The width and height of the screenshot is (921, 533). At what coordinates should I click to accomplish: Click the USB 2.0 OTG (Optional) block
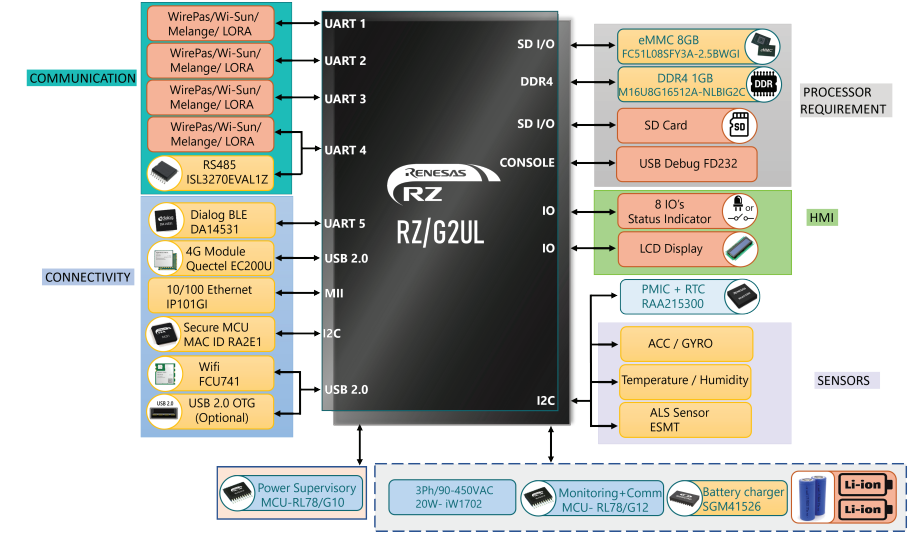click(x=210, y=411)
